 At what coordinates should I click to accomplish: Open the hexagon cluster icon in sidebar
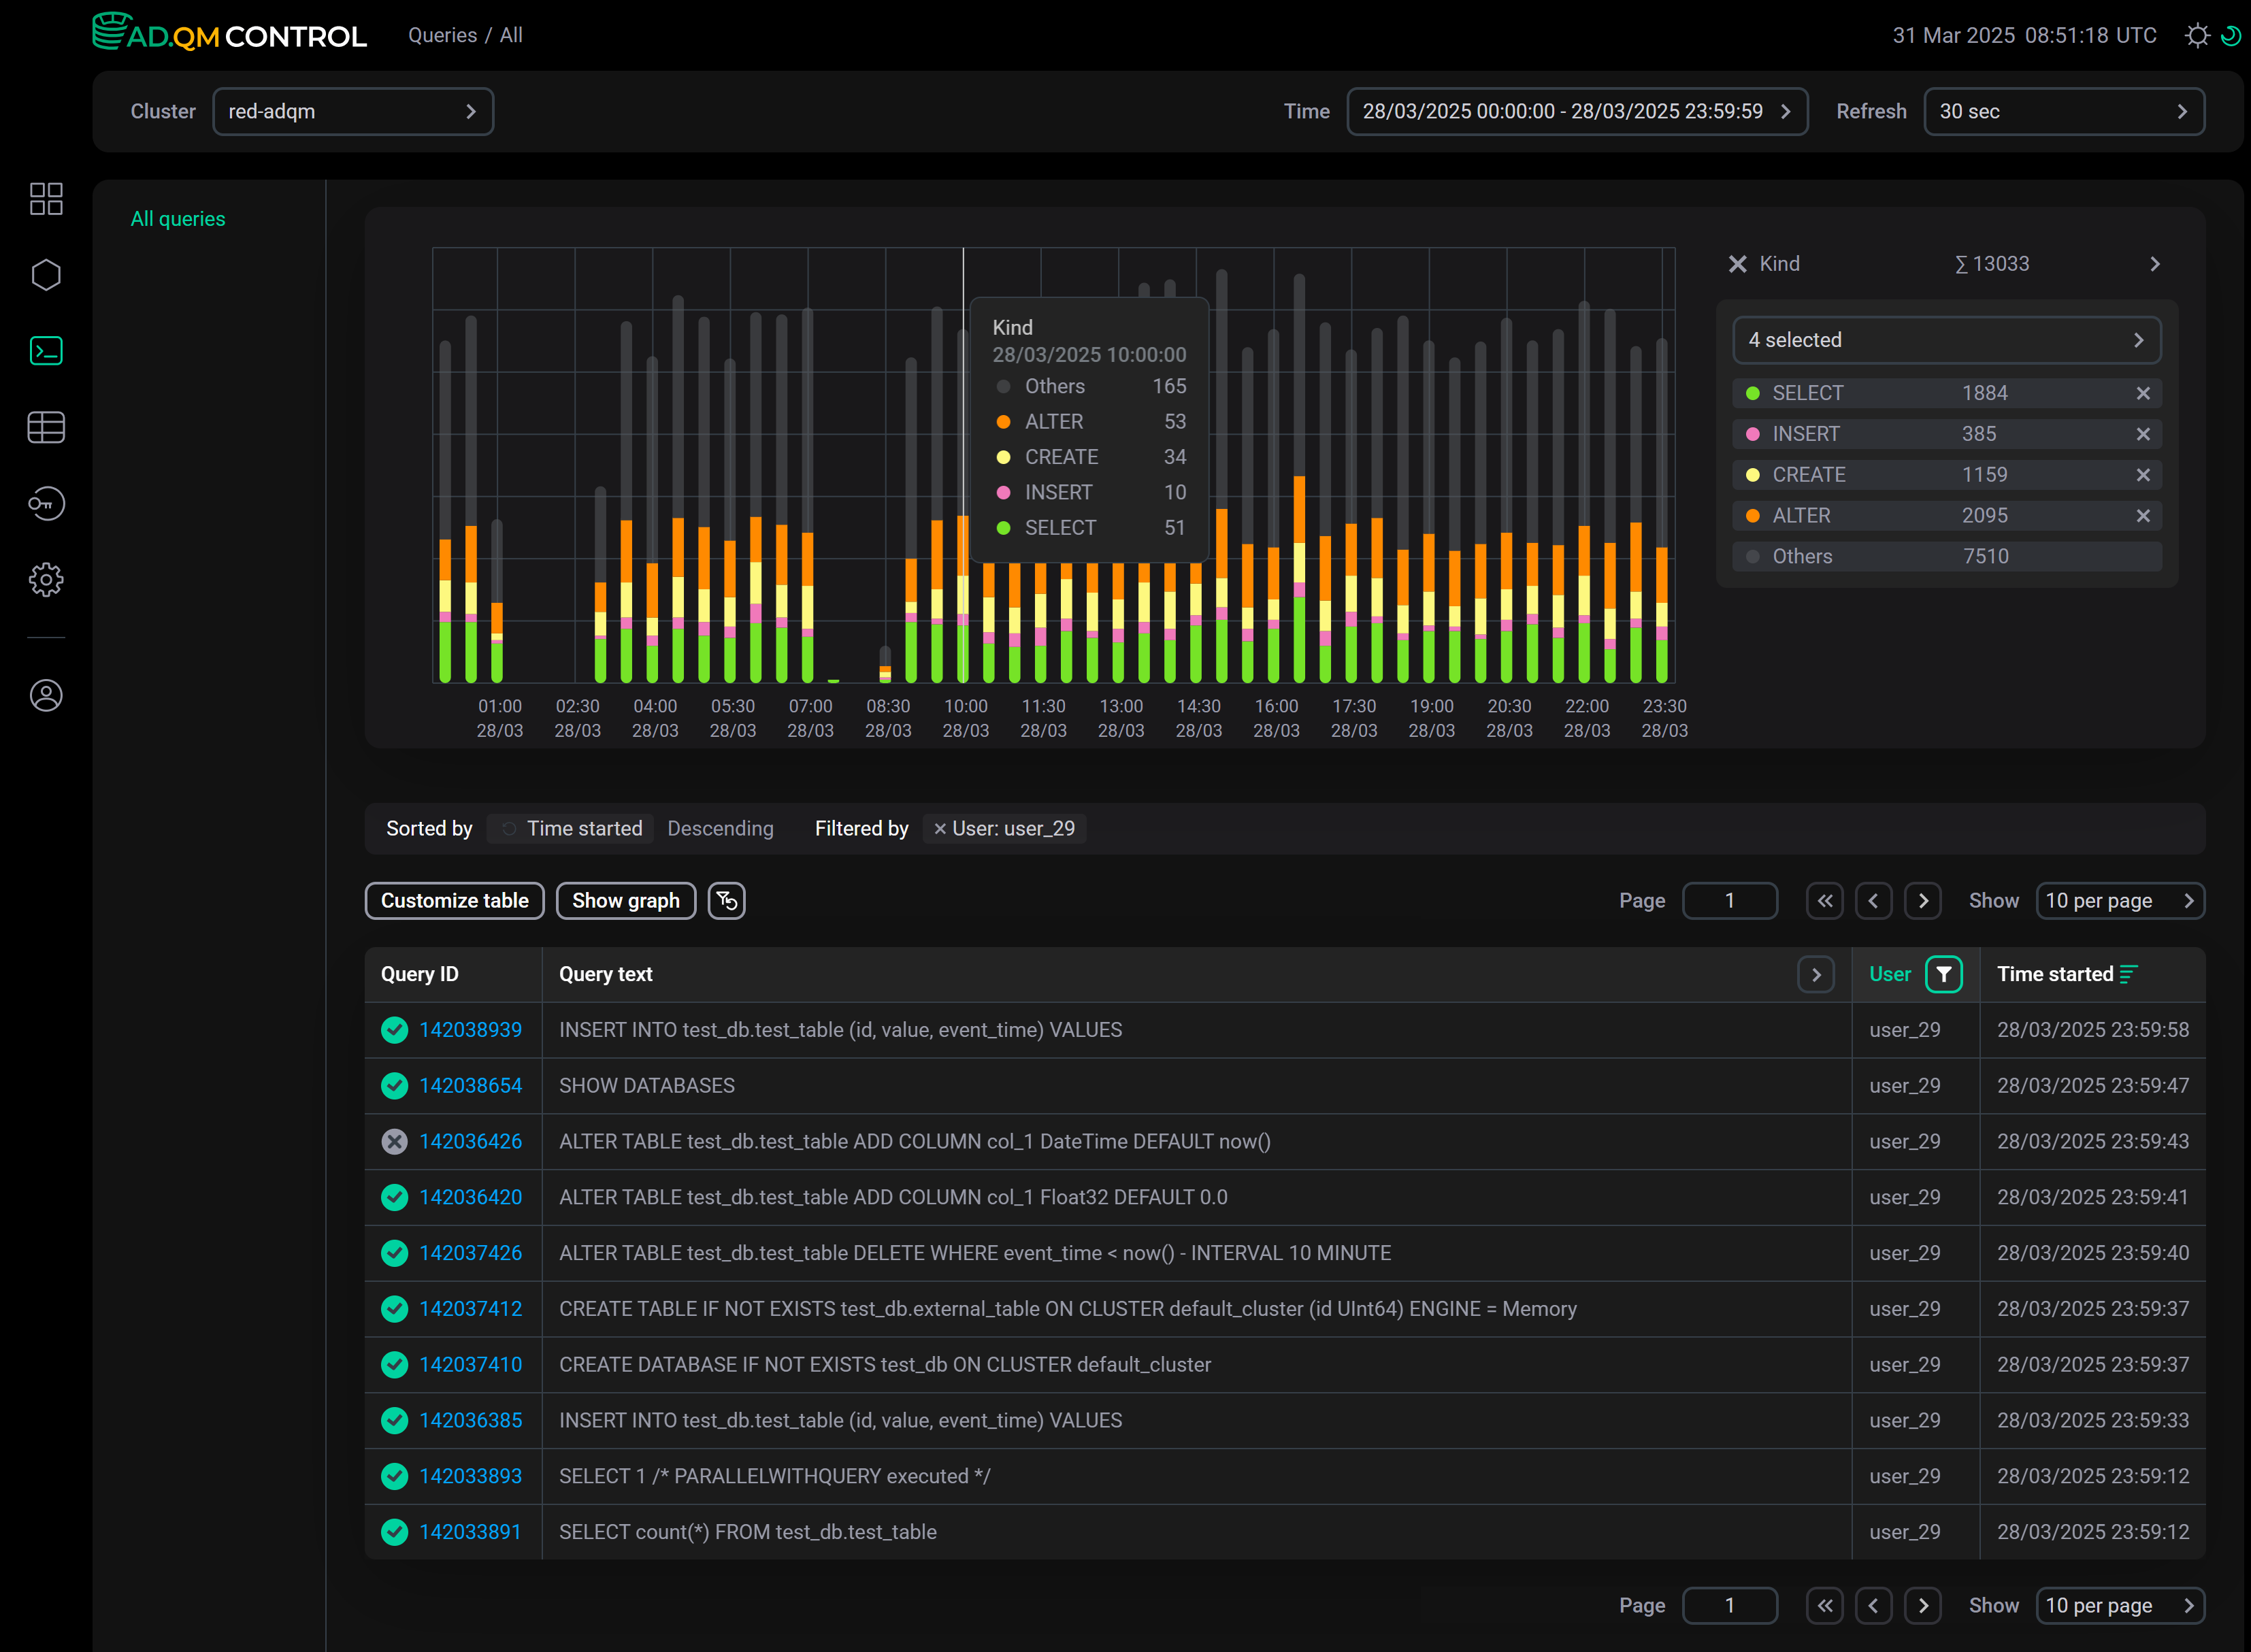click(x=46, y=275)
